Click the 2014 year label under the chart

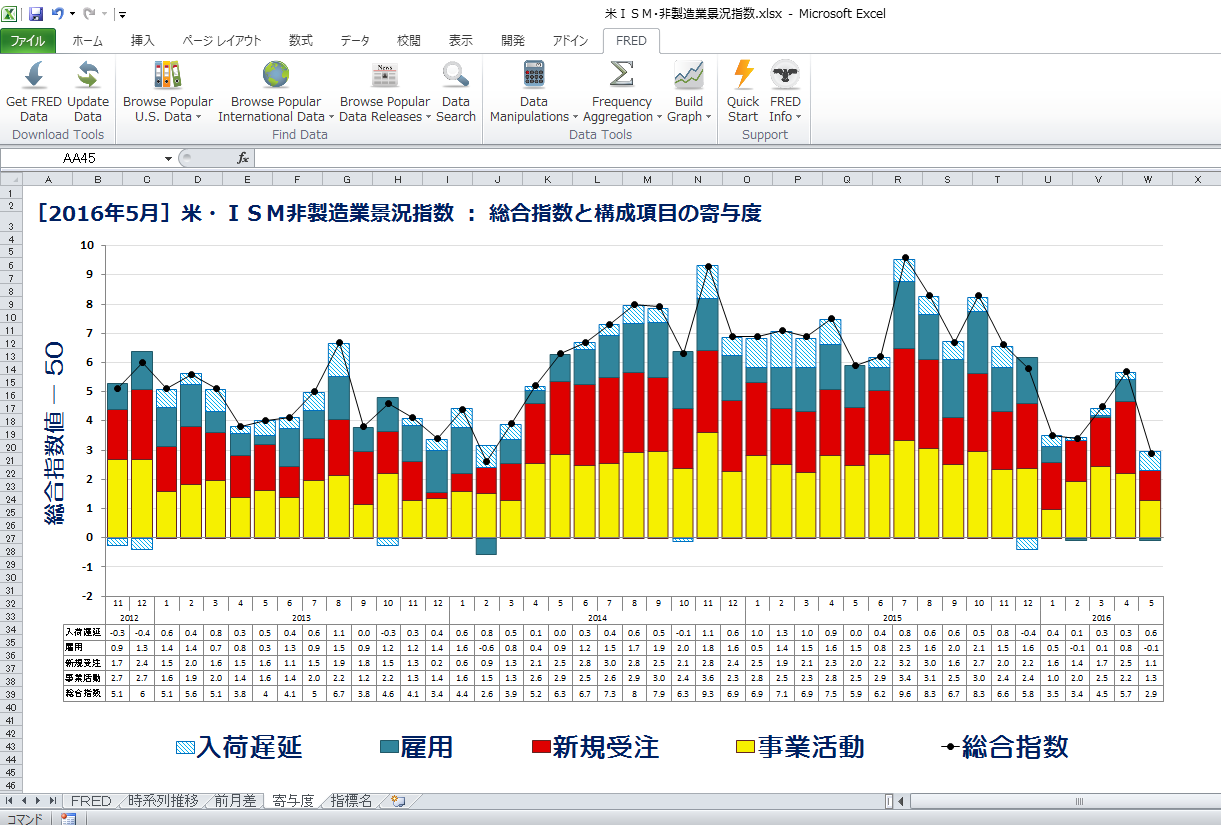coord(596,618)
